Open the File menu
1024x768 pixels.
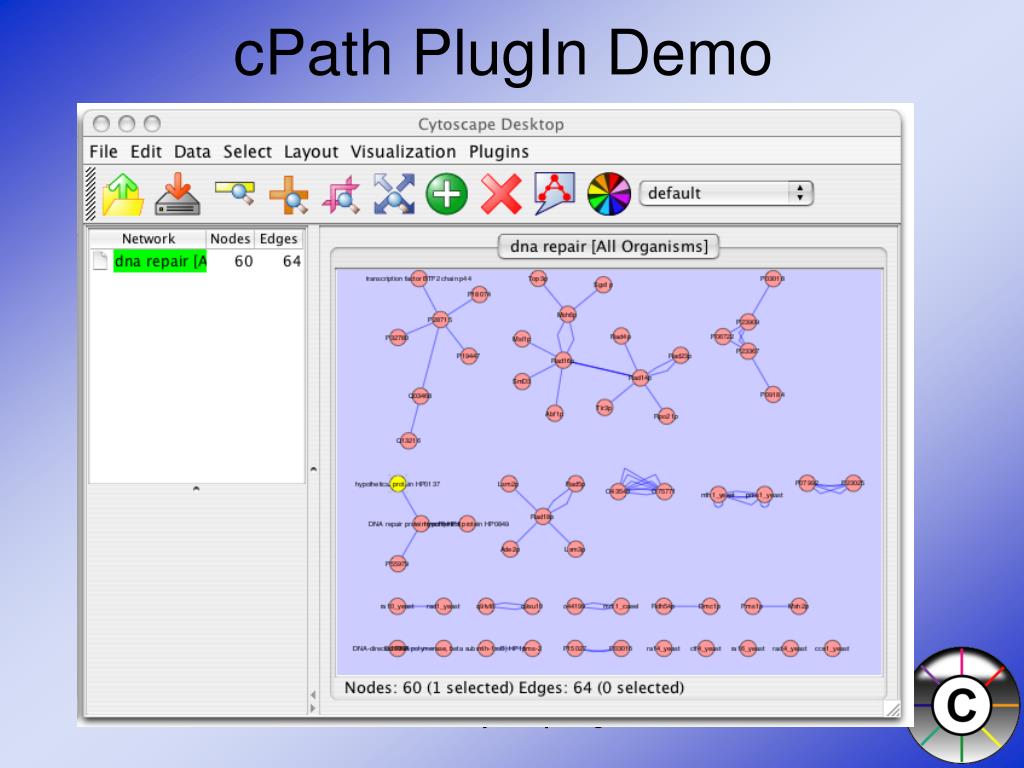pyautogui.click(x=103, y=152)
